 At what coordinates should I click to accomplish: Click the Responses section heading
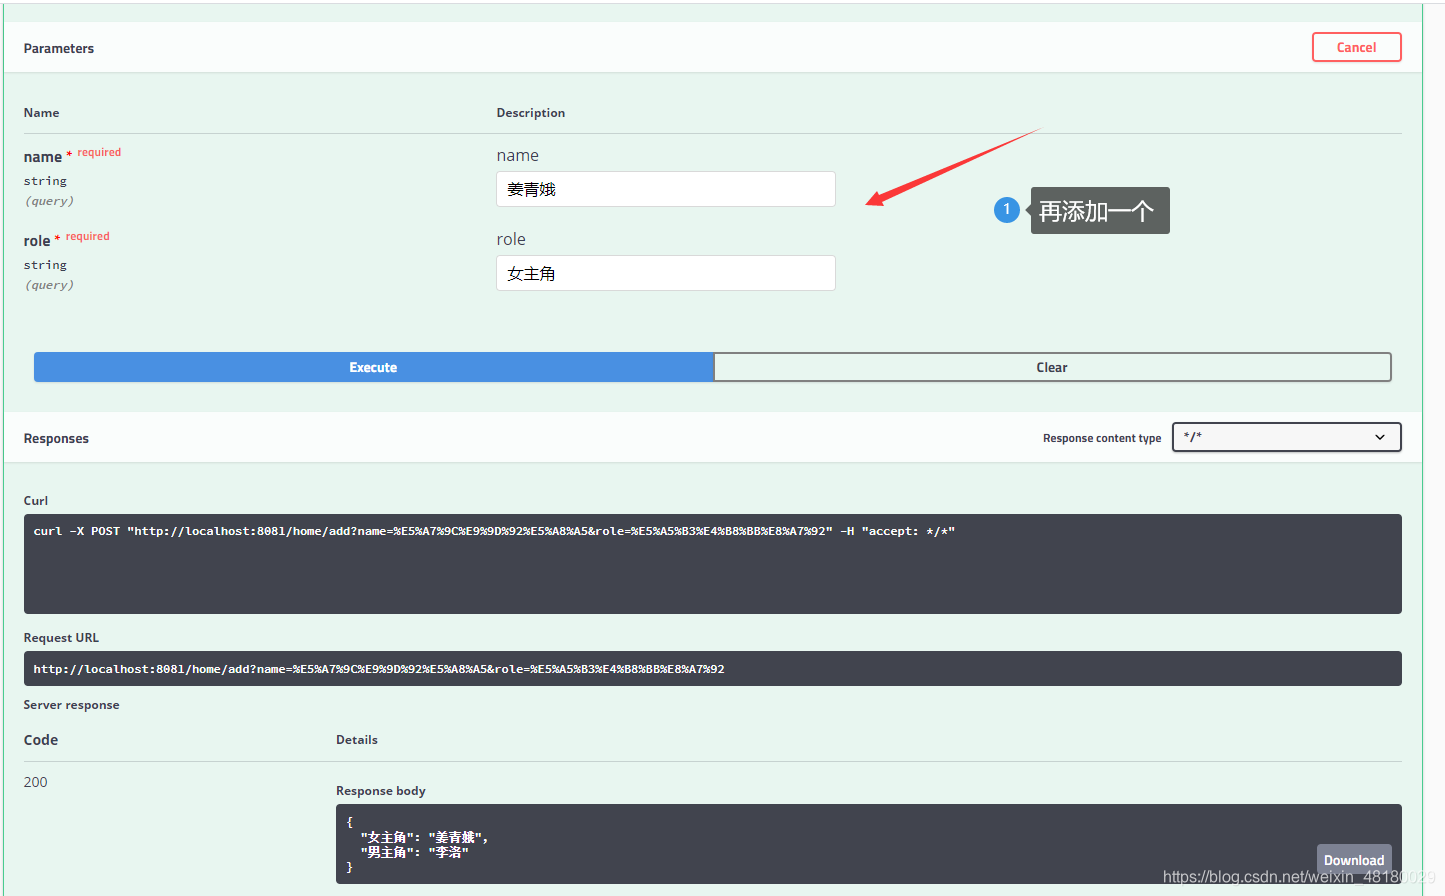pos(56,438)
